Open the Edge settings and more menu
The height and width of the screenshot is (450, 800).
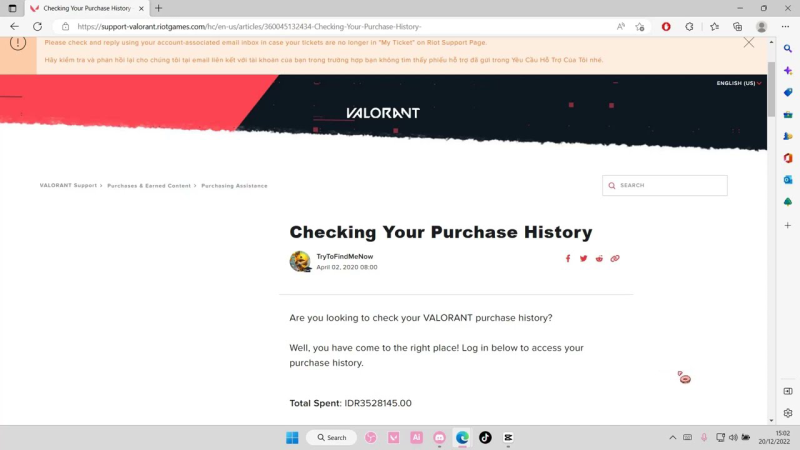click(x=785, y=27)
